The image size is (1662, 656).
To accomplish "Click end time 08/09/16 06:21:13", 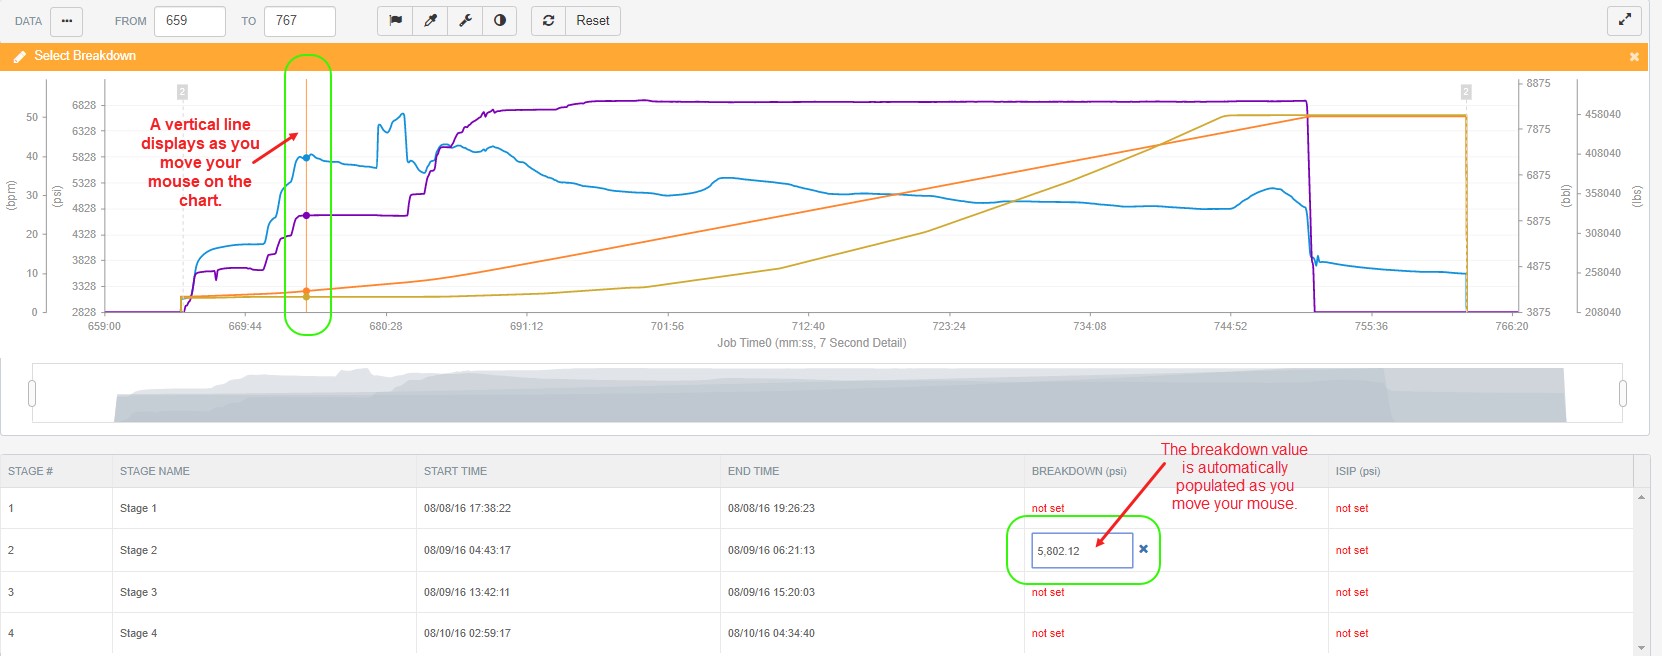I will click(x=771, y=550).
